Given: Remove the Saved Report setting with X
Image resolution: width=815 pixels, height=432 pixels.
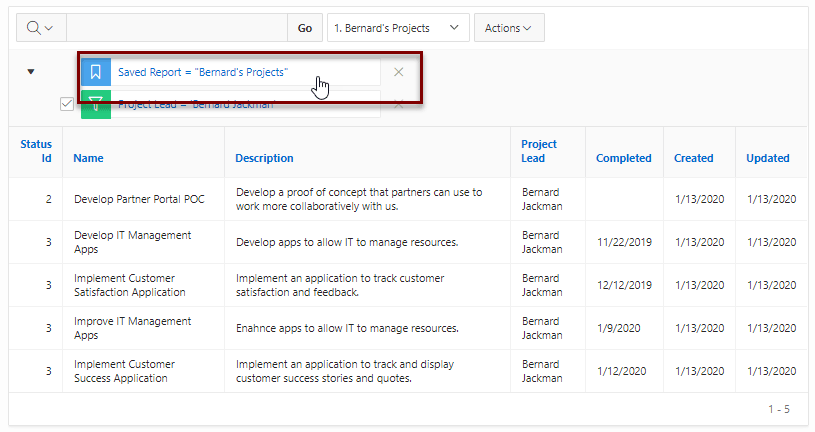Looking at the screenshot, I should [399, 72].
